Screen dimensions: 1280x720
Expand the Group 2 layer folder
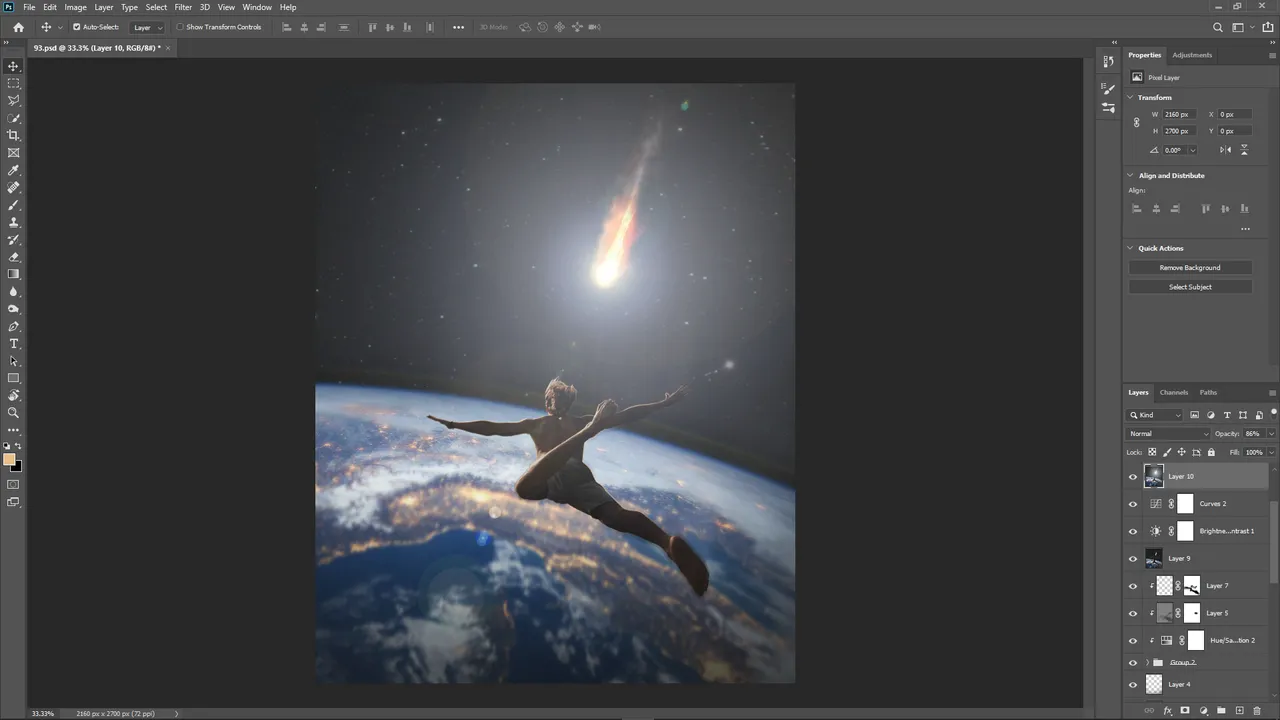(1147, 662)
